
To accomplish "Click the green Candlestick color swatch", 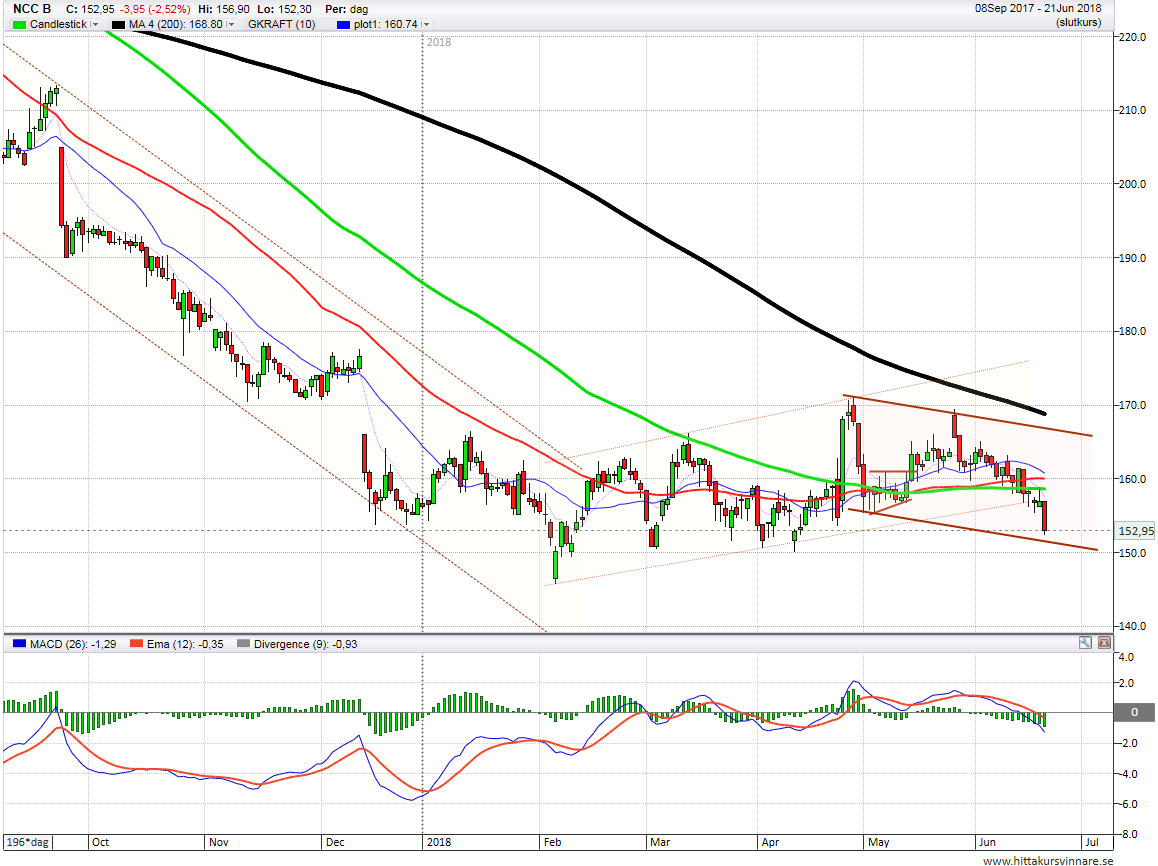I will [x=19, y=24].
